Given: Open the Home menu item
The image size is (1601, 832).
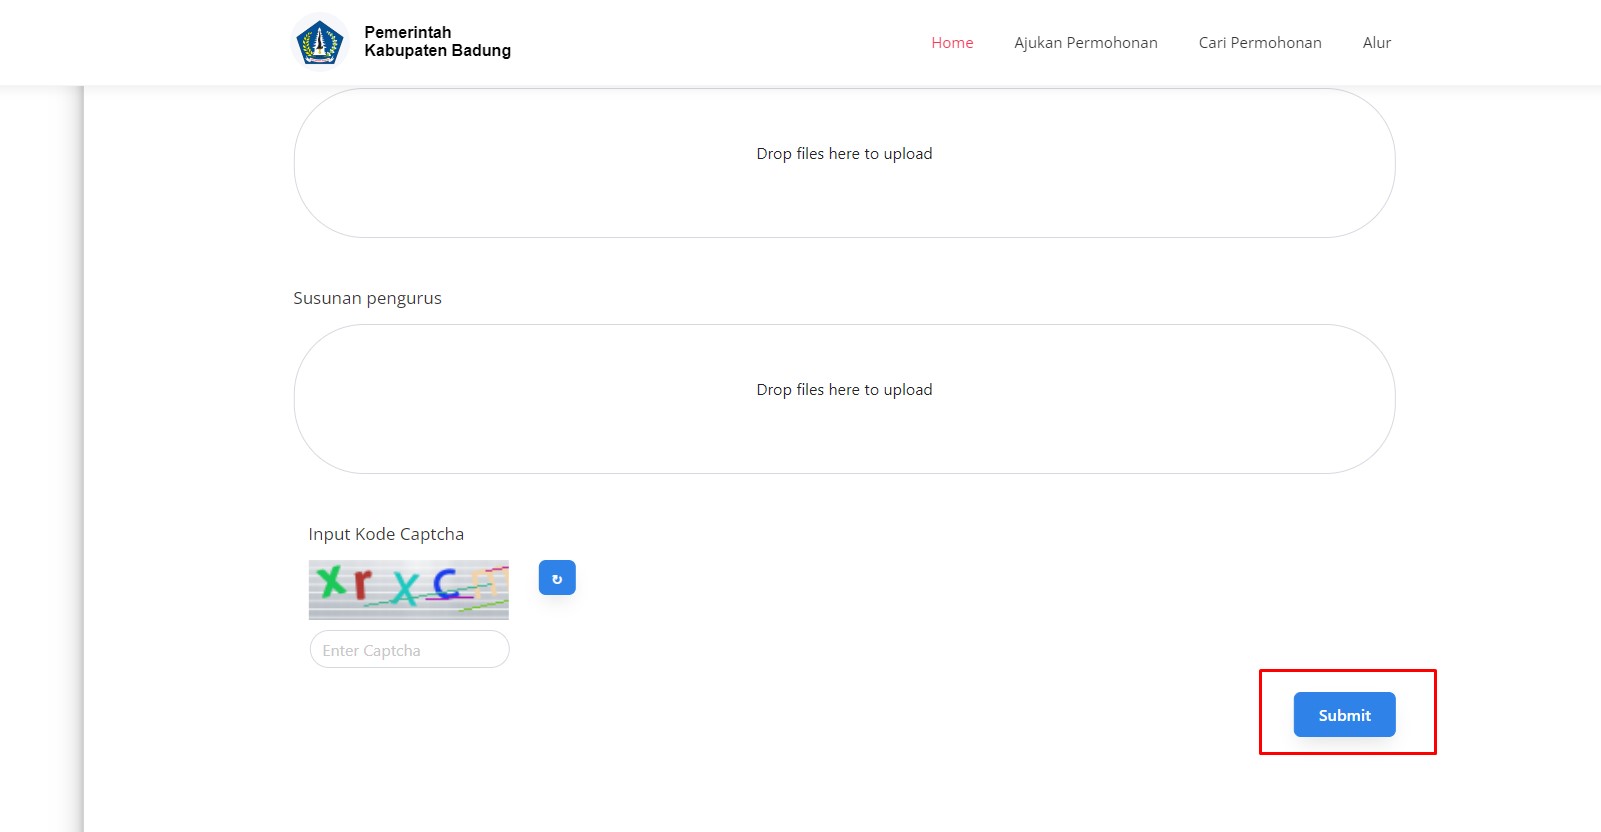Looking at the screenshot, I should point(952,42).
